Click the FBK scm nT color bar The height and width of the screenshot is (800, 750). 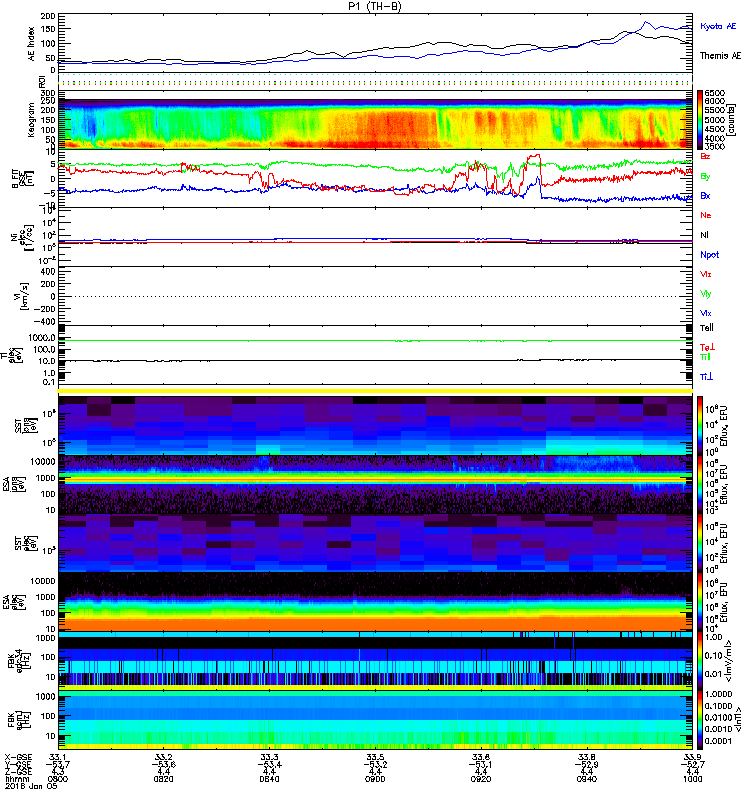(699, 719)
